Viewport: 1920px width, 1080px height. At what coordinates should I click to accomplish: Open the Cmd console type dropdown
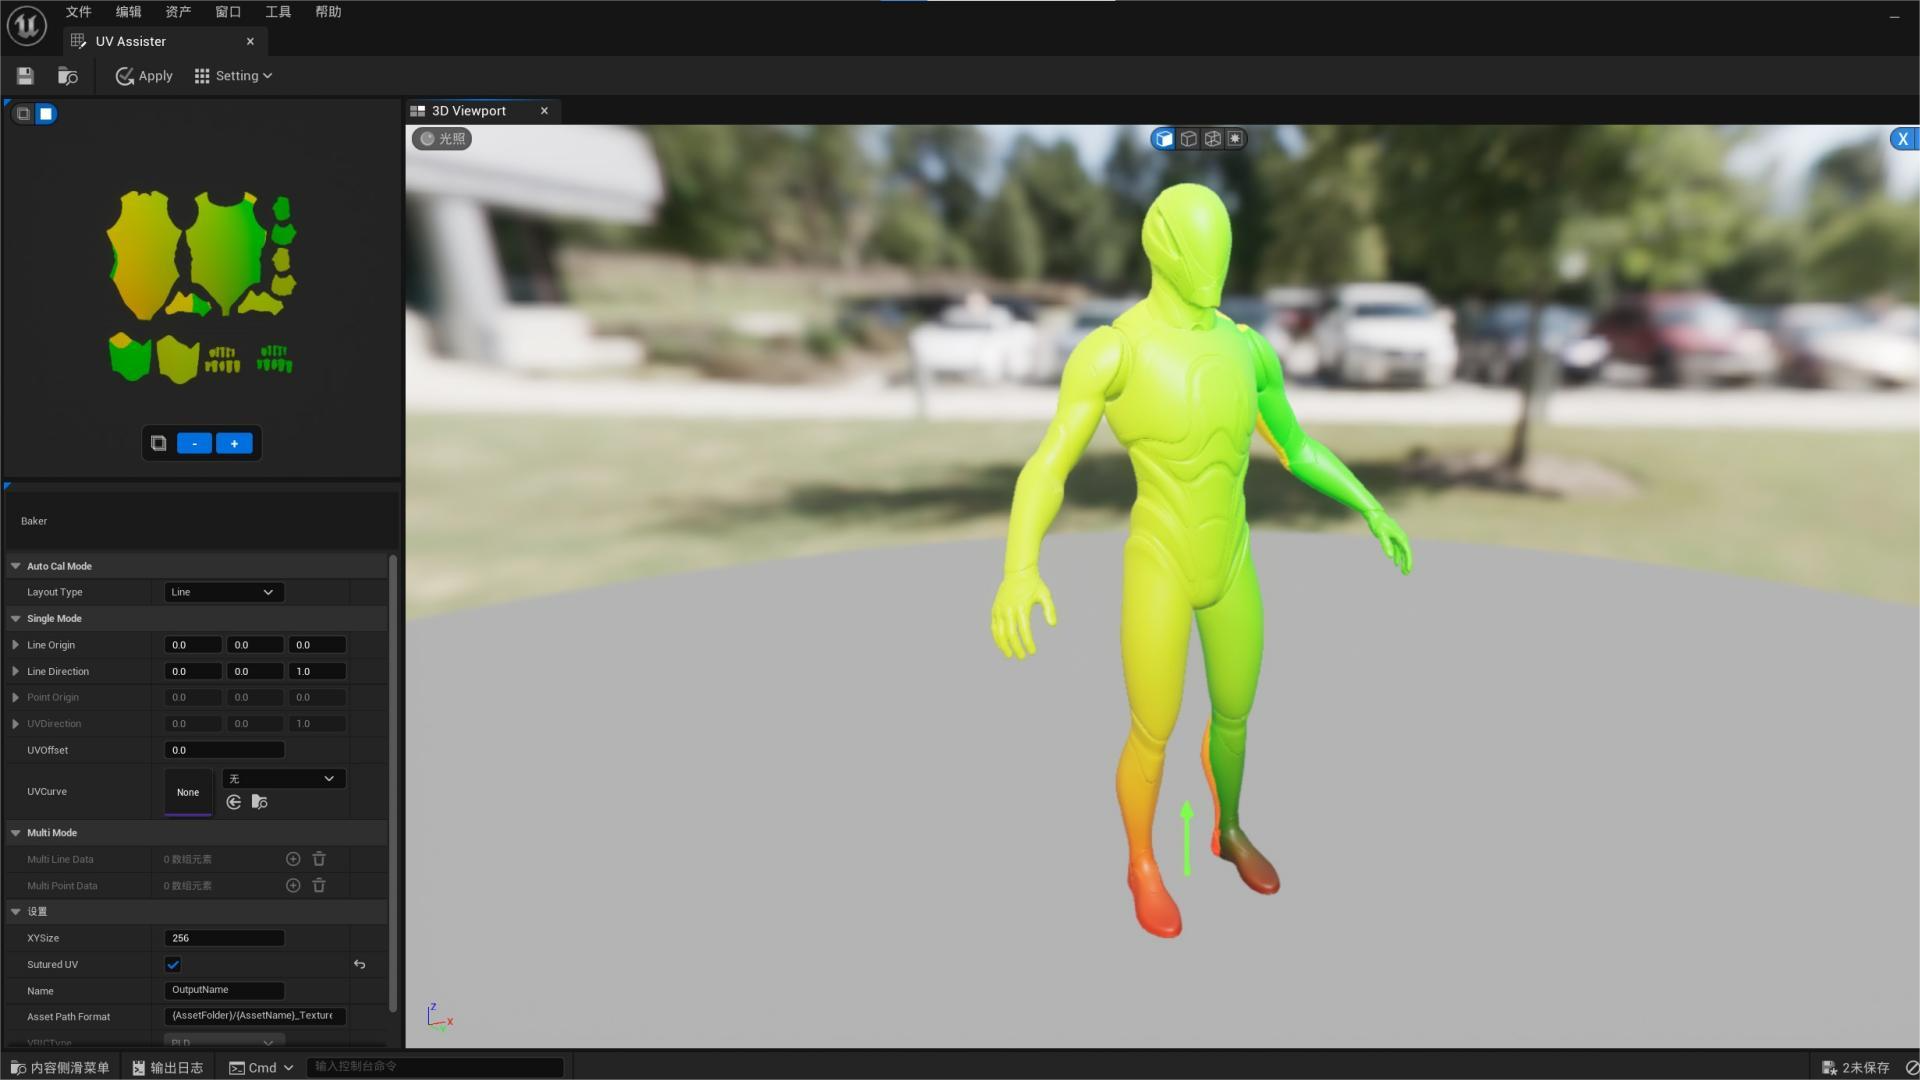(261, 1068)
